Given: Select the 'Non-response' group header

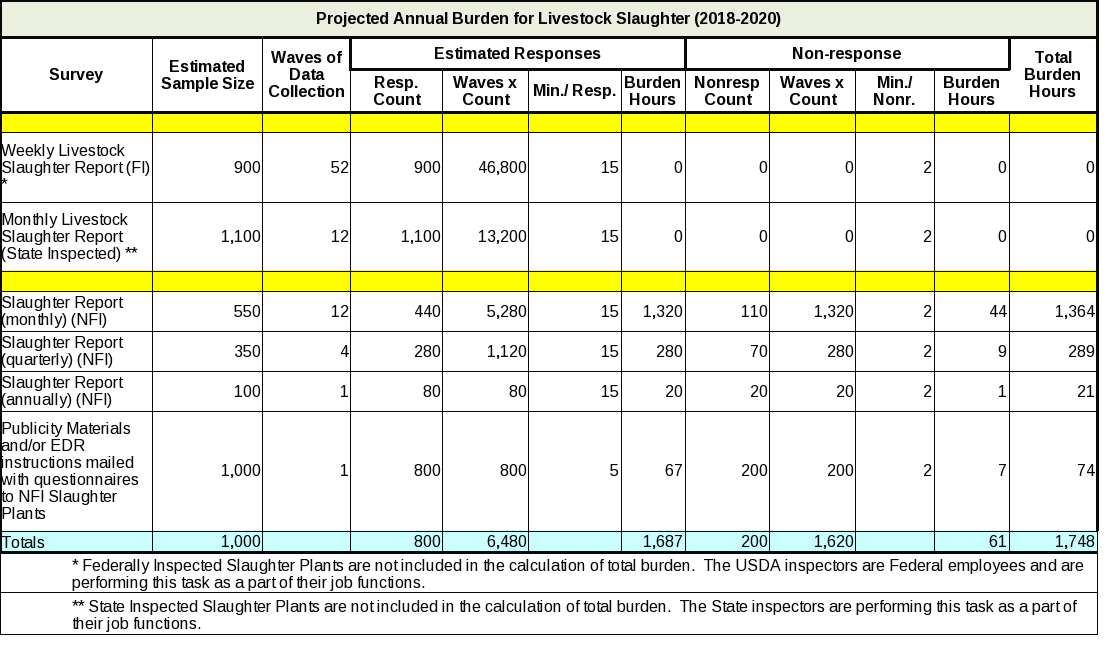Looking at the screenshot, I should [x=847, y=54].
